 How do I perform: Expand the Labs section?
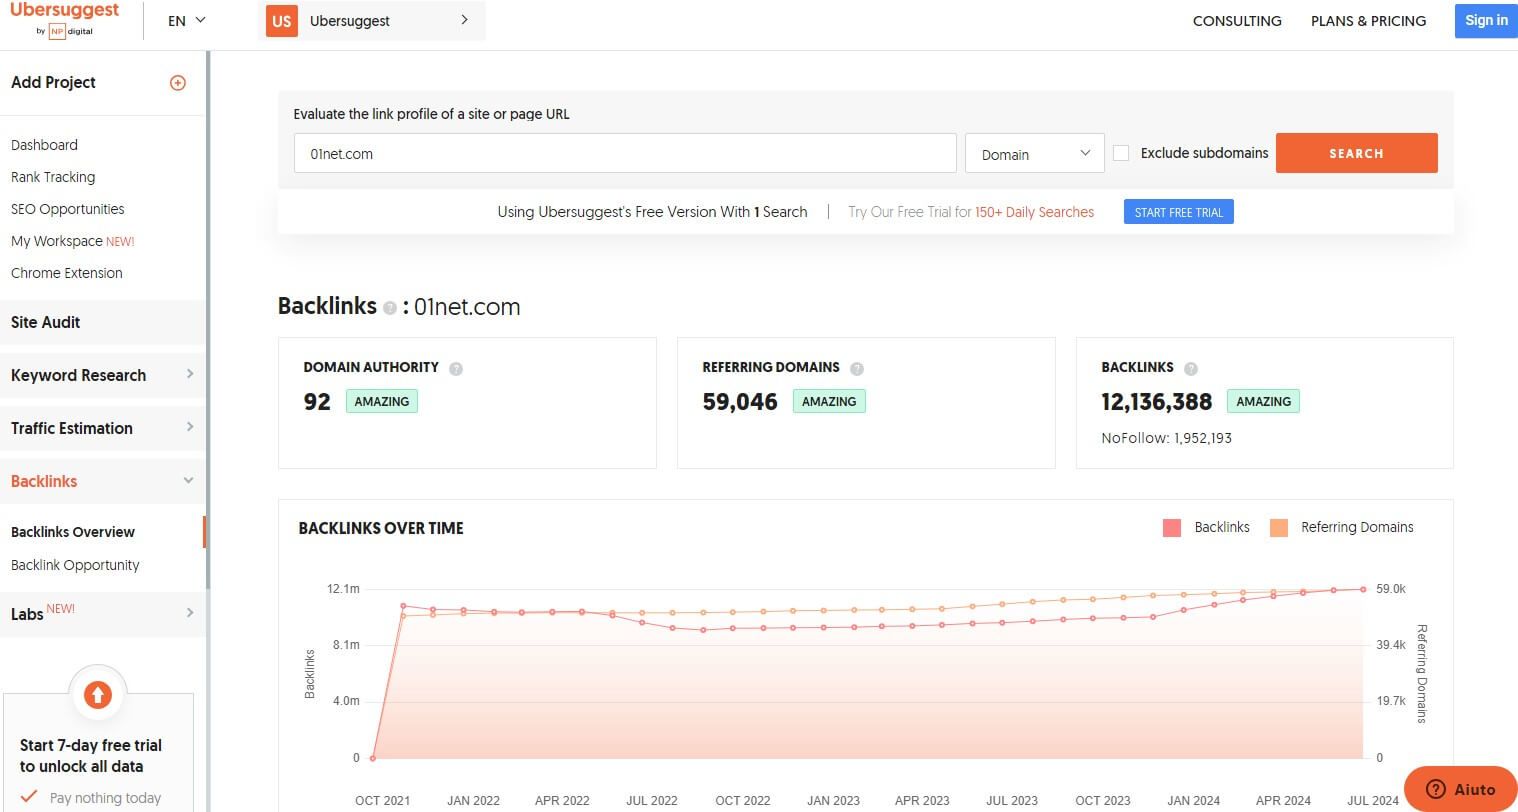coord(102,613)
